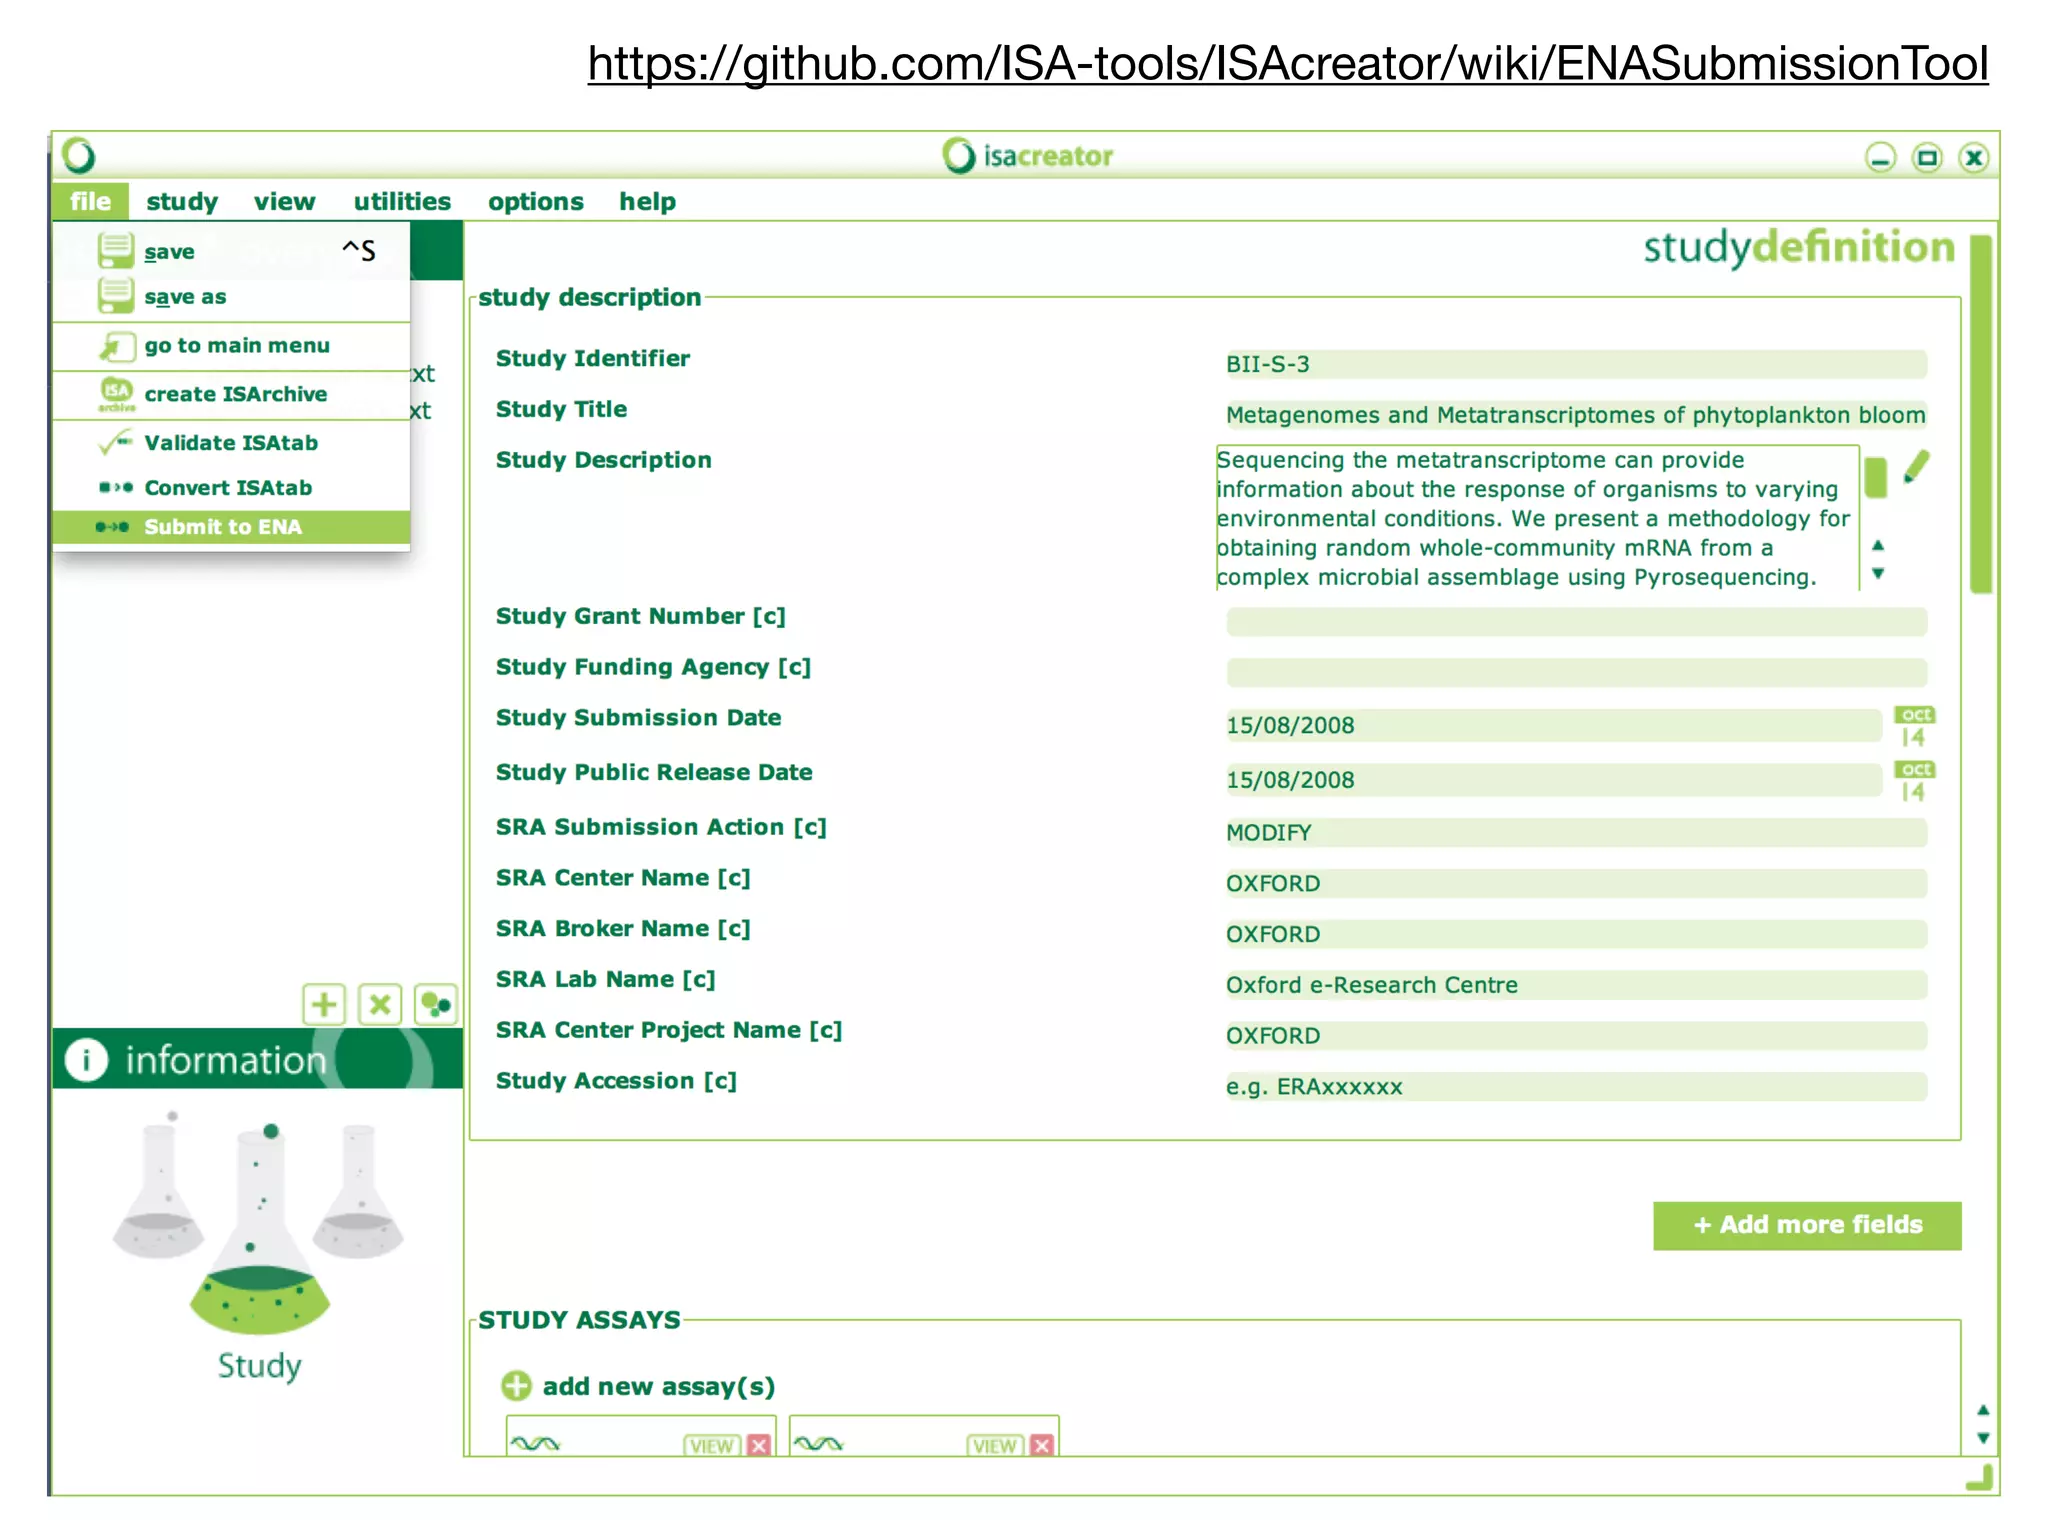Image resolution: width=2048 pixels, height=1536 pixels.
Task: Click bottom-right panel scroll up arrow
Action: click(1983, 1410)
